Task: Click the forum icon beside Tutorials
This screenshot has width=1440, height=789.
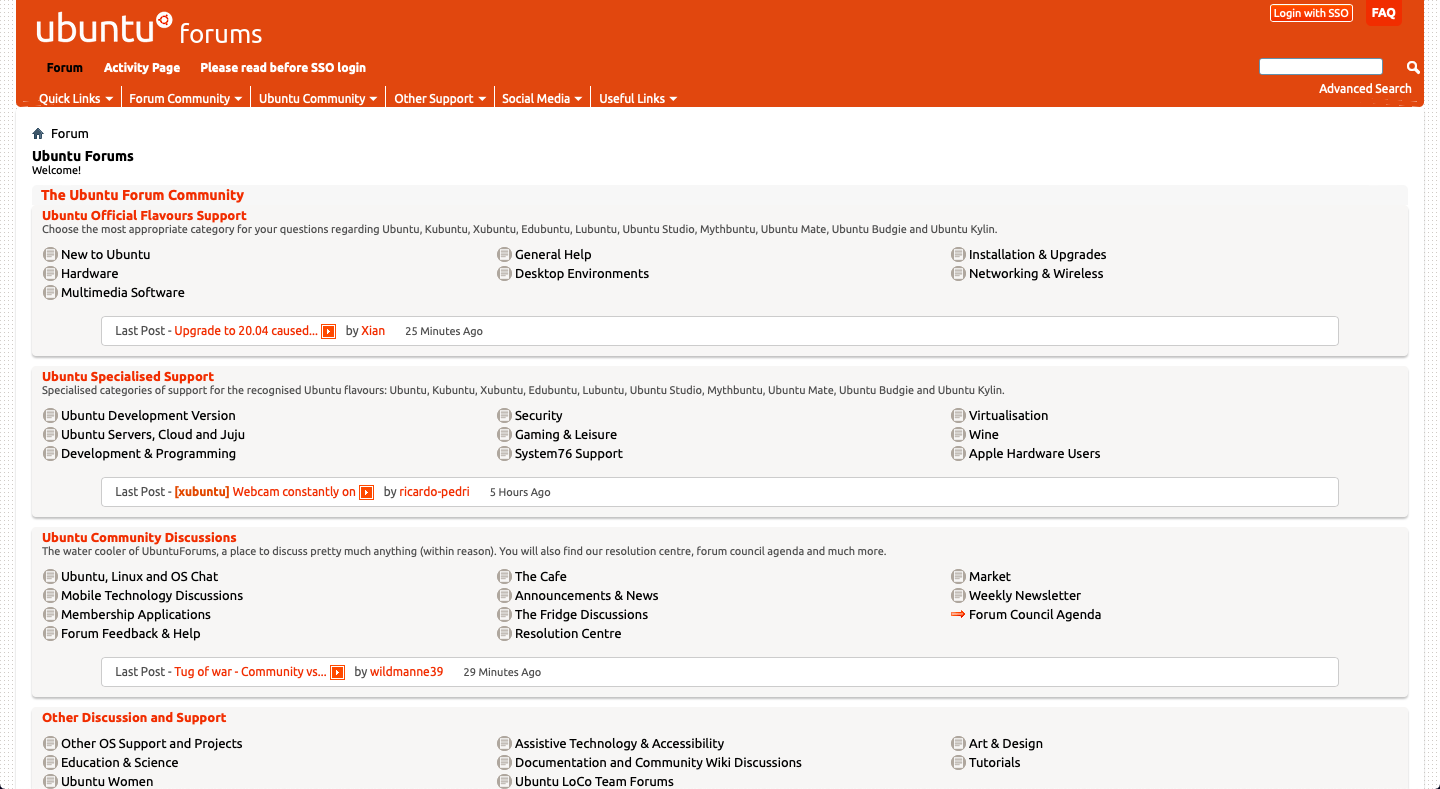Action: click(958, 763)
